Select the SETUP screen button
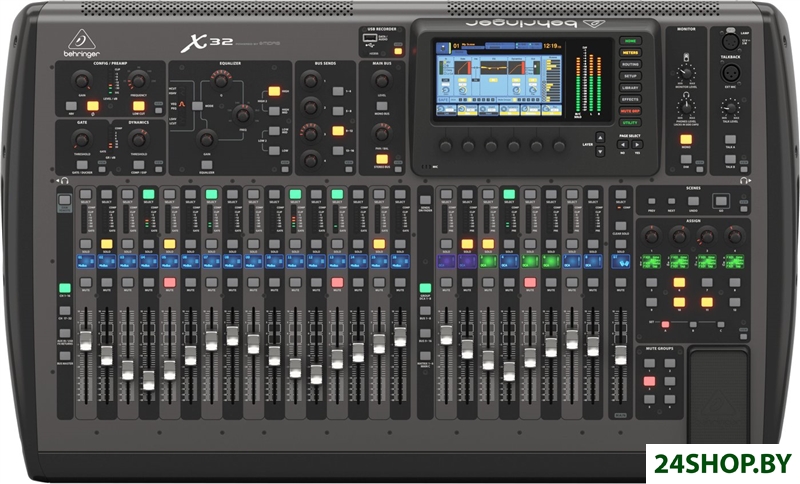The height and width of the screenshot is (484, 800). coord(630,76)
